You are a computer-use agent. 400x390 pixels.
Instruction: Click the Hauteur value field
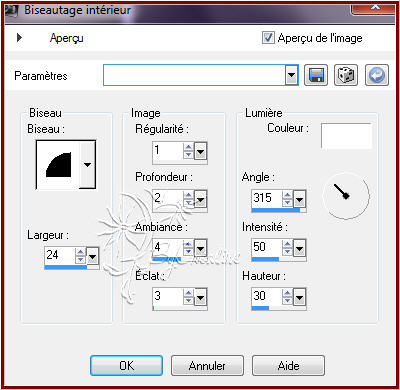267,296
